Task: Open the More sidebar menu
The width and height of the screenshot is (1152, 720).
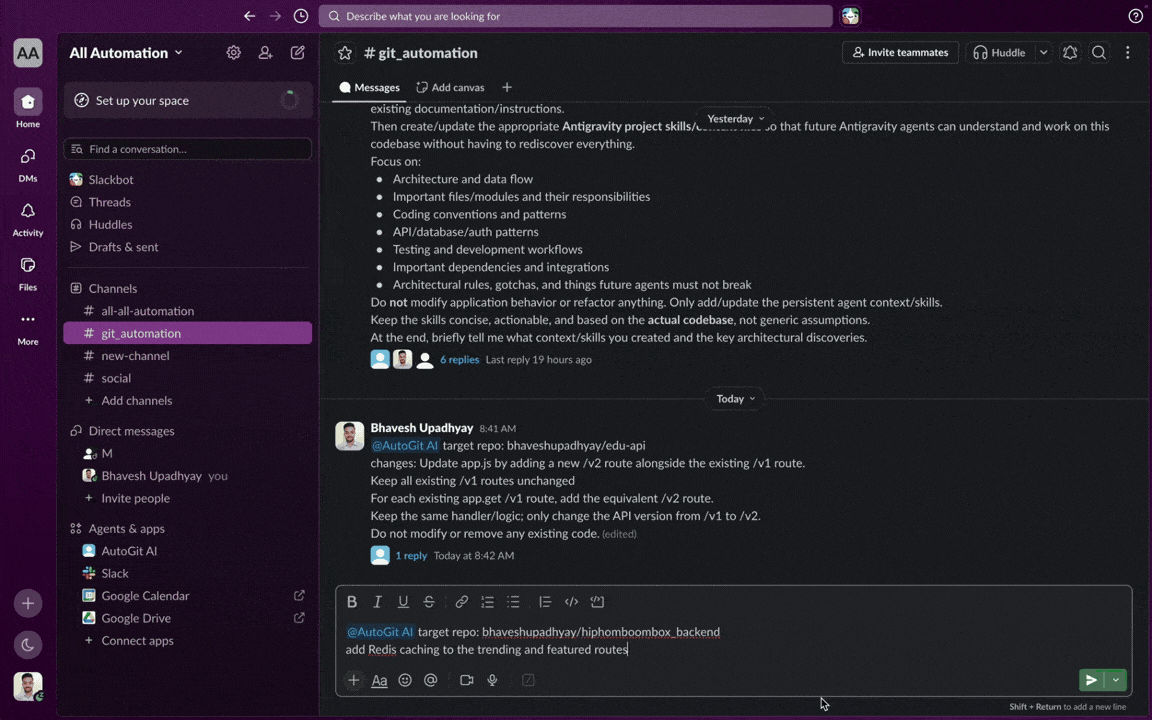Action: point(28,328)
